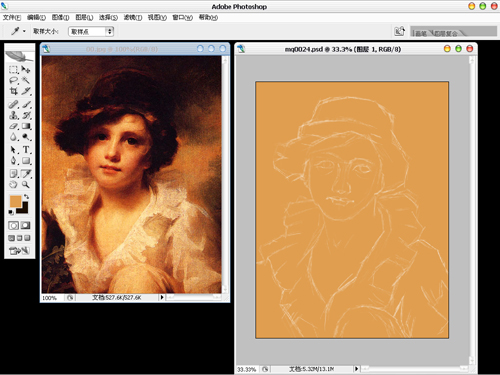Select the Rectangular Marquee tool
Image resolution: width=500 pixels, height=375 pixels.
point(13,69)
